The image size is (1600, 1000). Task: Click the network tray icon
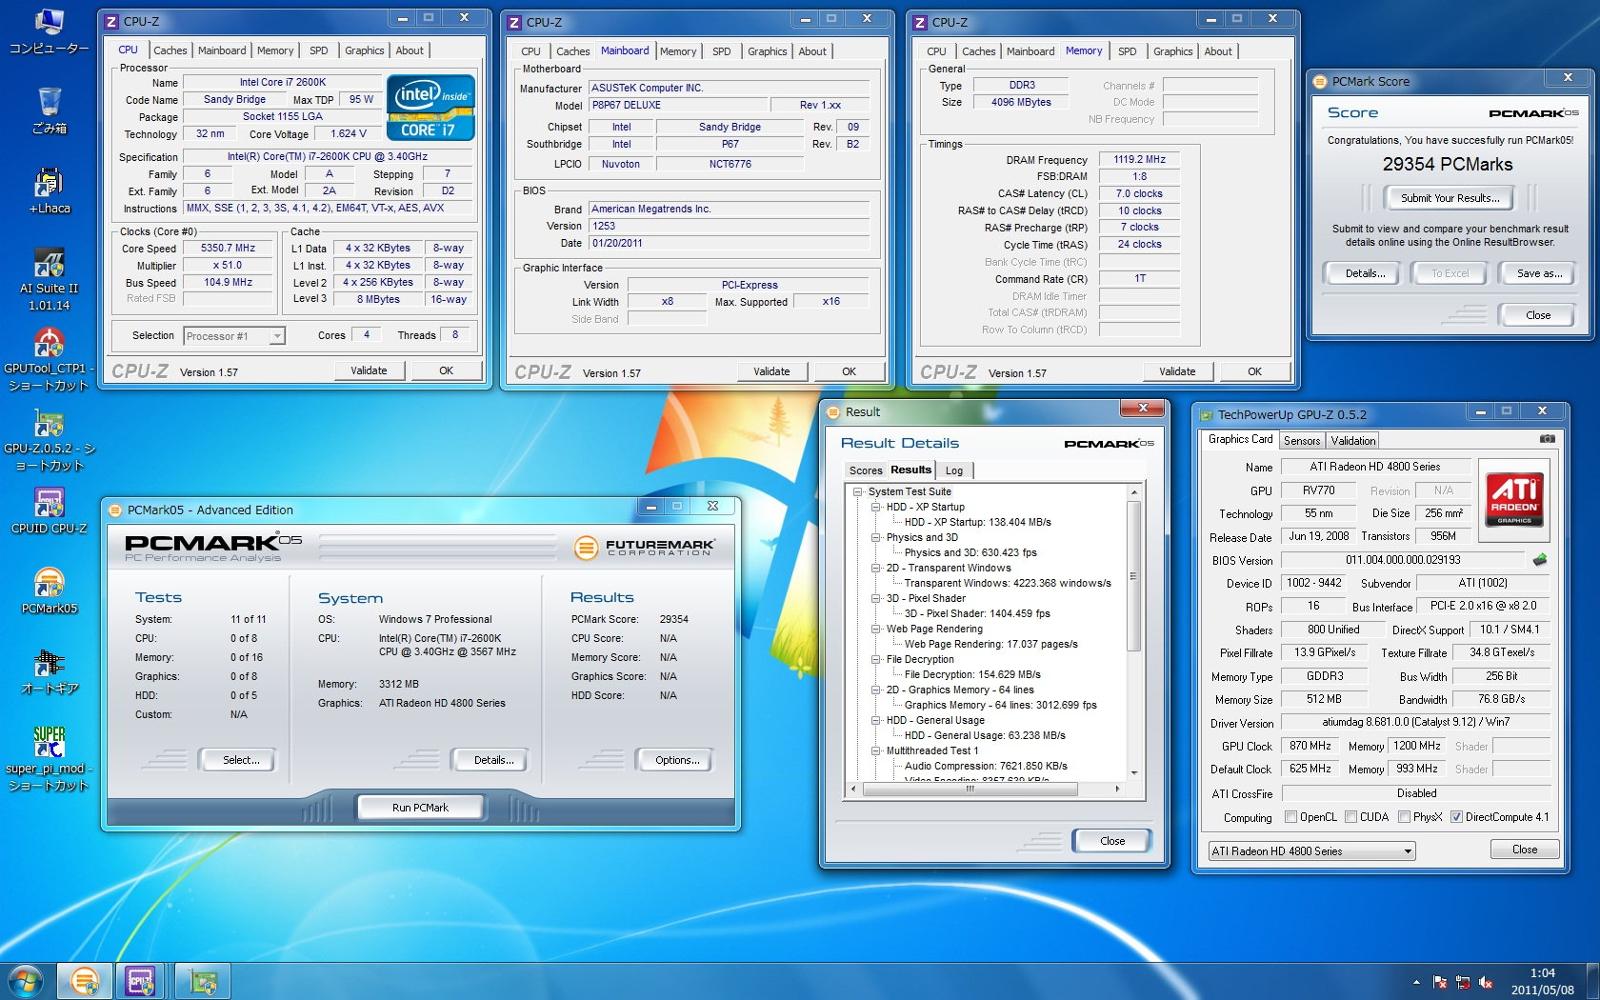click(x=1463, y=983)
